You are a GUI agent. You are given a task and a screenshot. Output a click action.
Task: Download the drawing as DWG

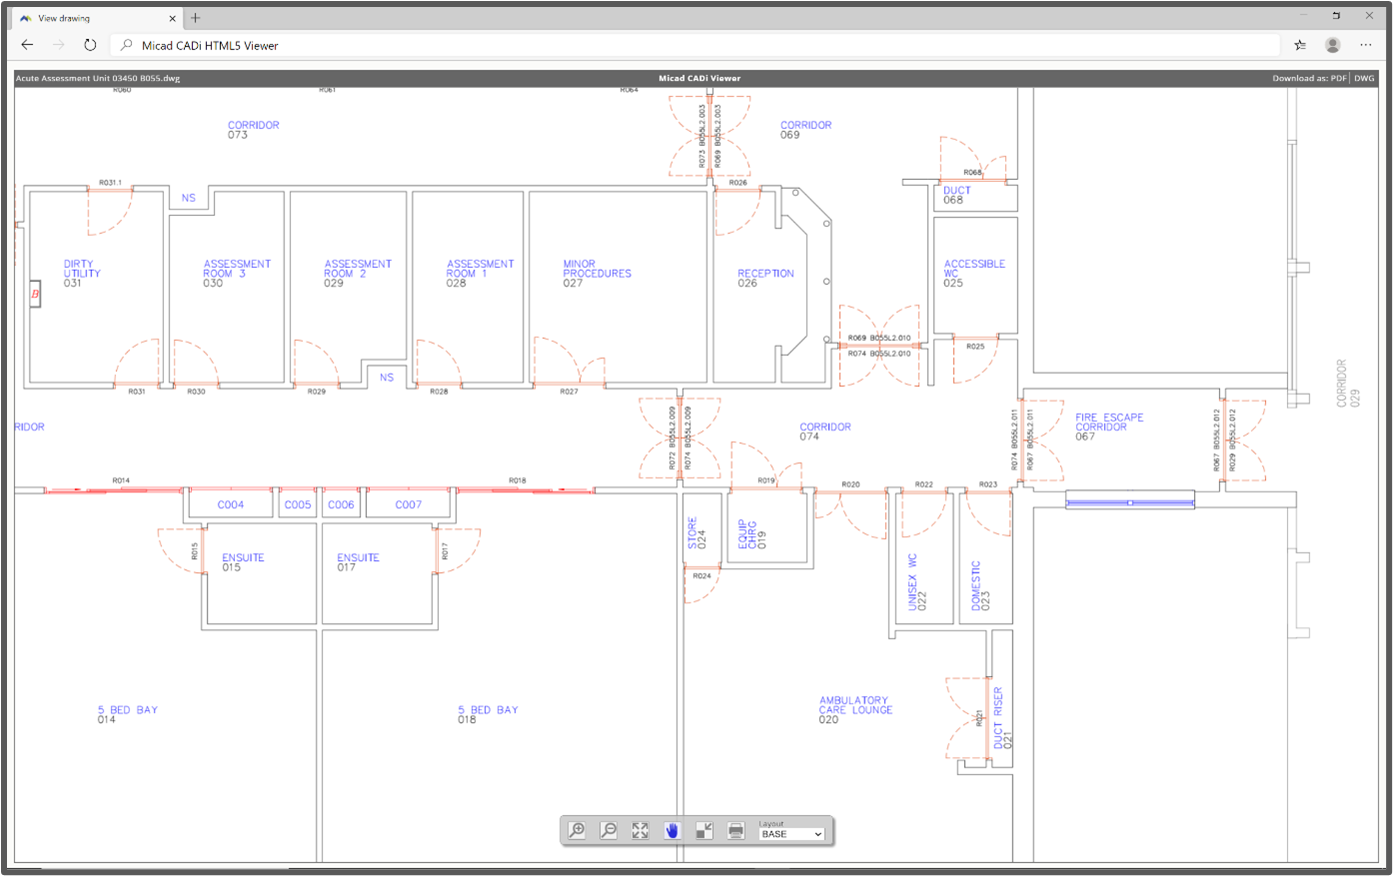click(1364, 78)
